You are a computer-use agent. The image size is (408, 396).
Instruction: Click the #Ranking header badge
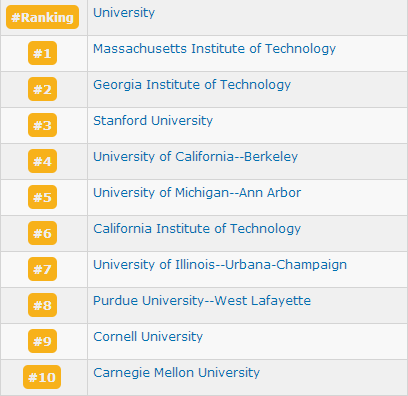(x=42, y=17)
